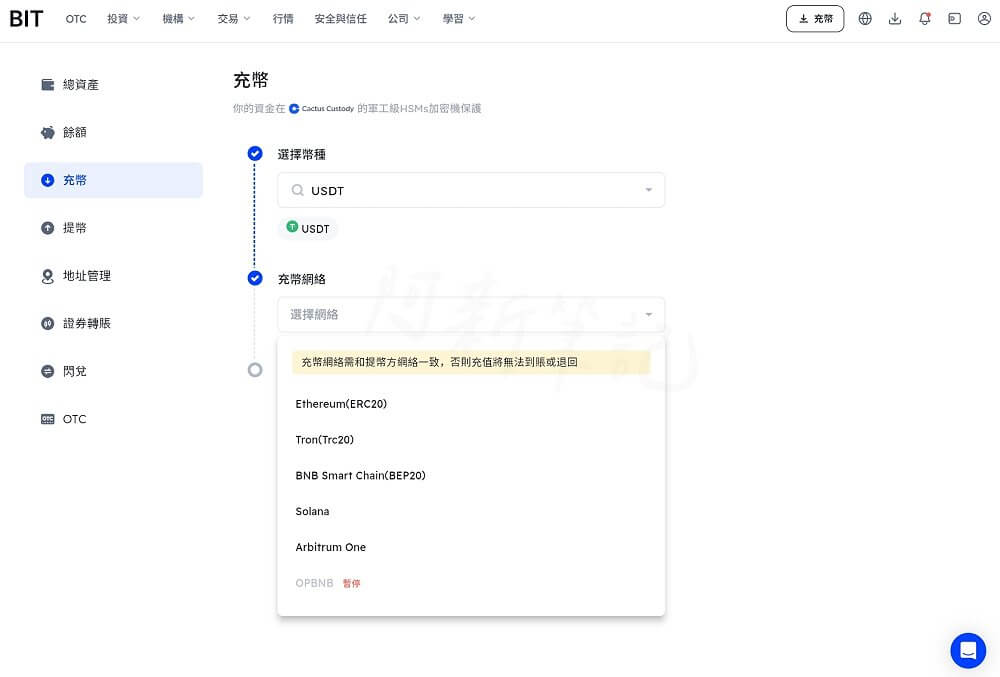Click the 充幣 page heading
The image size is (1000, 677).
(x=251, y=80)
